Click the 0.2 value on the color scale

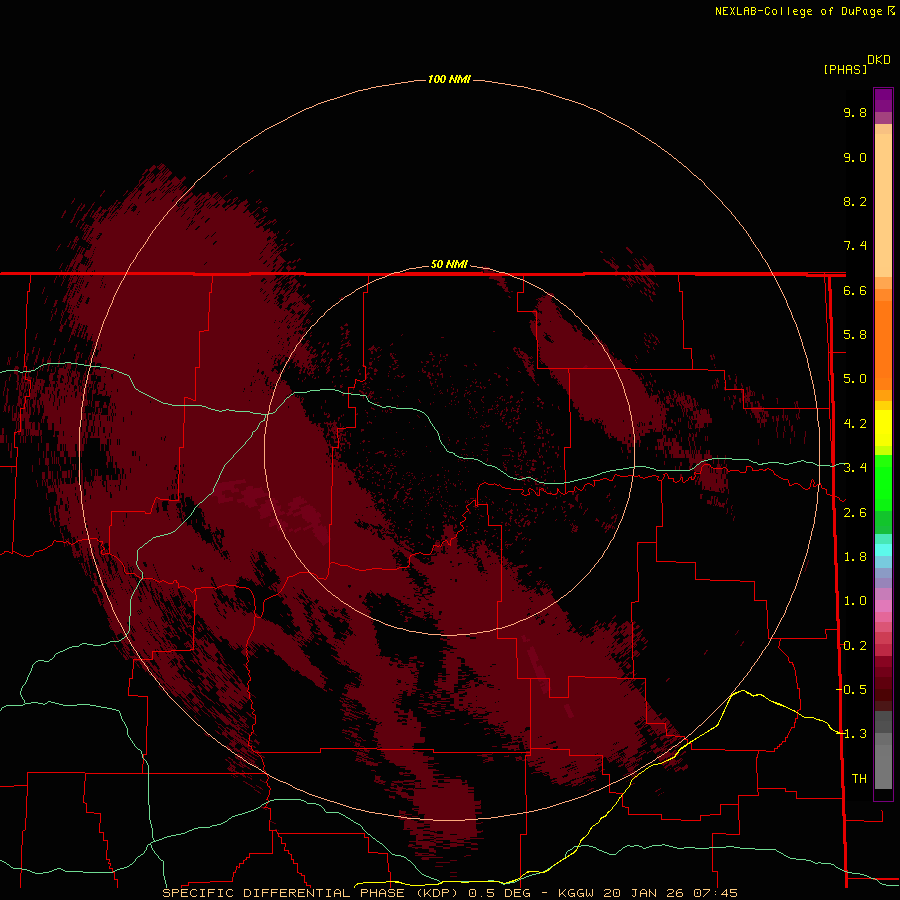[x=855, y=646]
